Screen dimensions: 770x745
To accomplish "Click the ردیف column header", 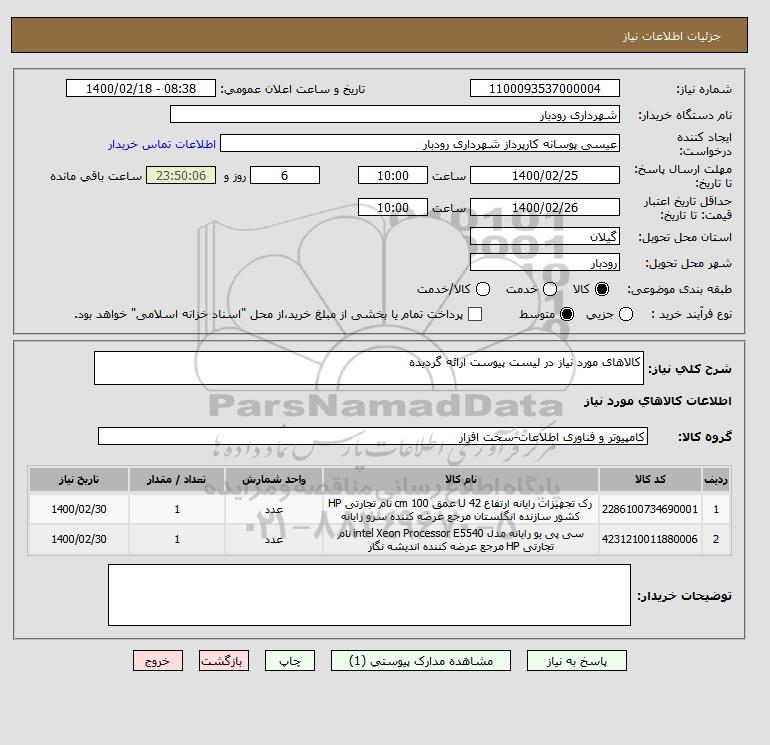I will point(715,479).
